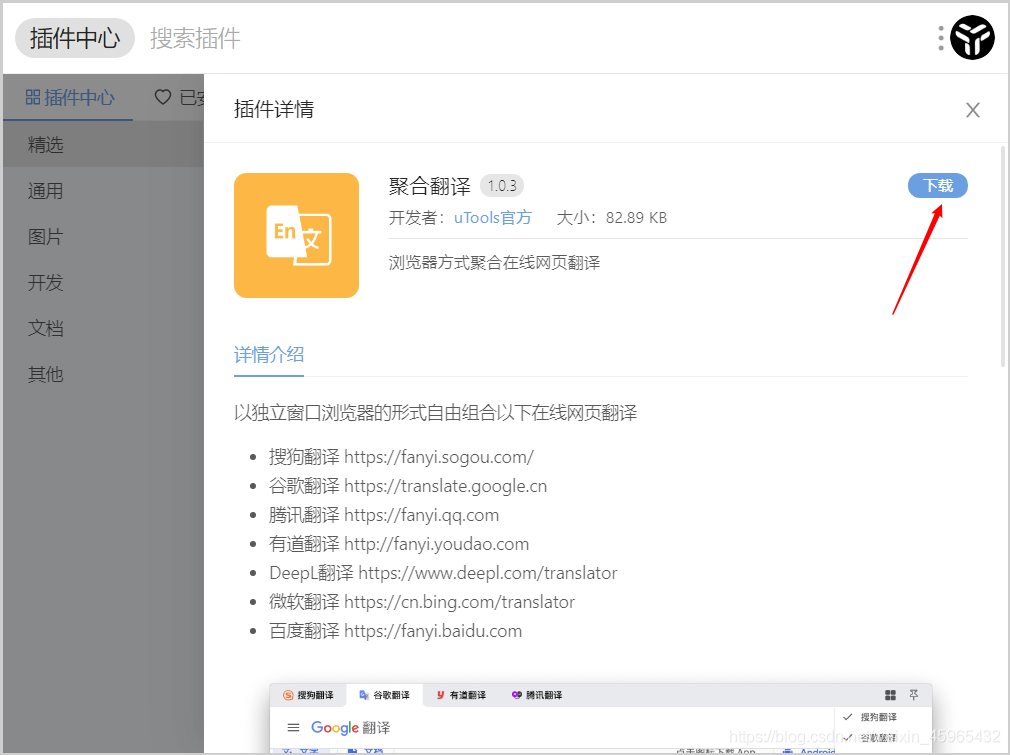Click the hamburger menu icon beside the Google logo
The width and height of the screenshot is (1010, 755).
[x=293, y=728]
